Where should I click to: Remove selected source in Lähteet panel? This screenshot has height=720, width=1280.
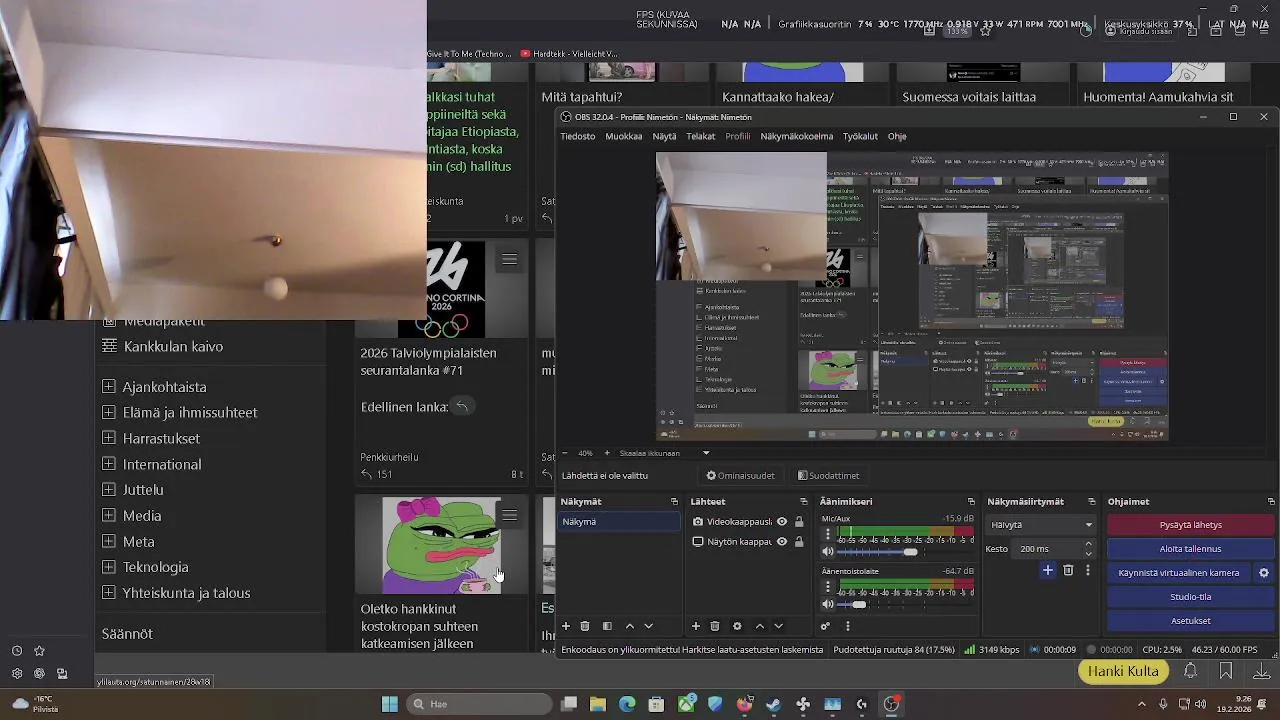715,626
